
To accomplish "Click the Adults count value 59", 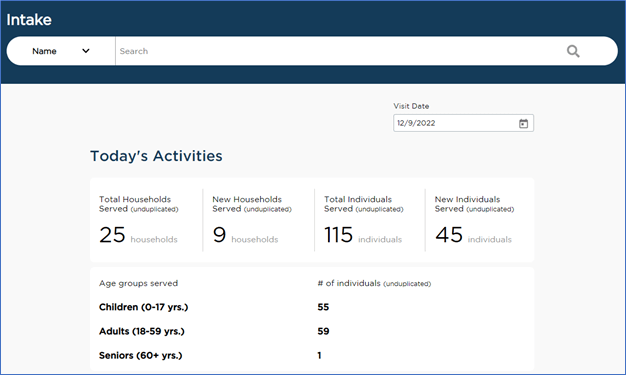I will click(x=323, y=331).
